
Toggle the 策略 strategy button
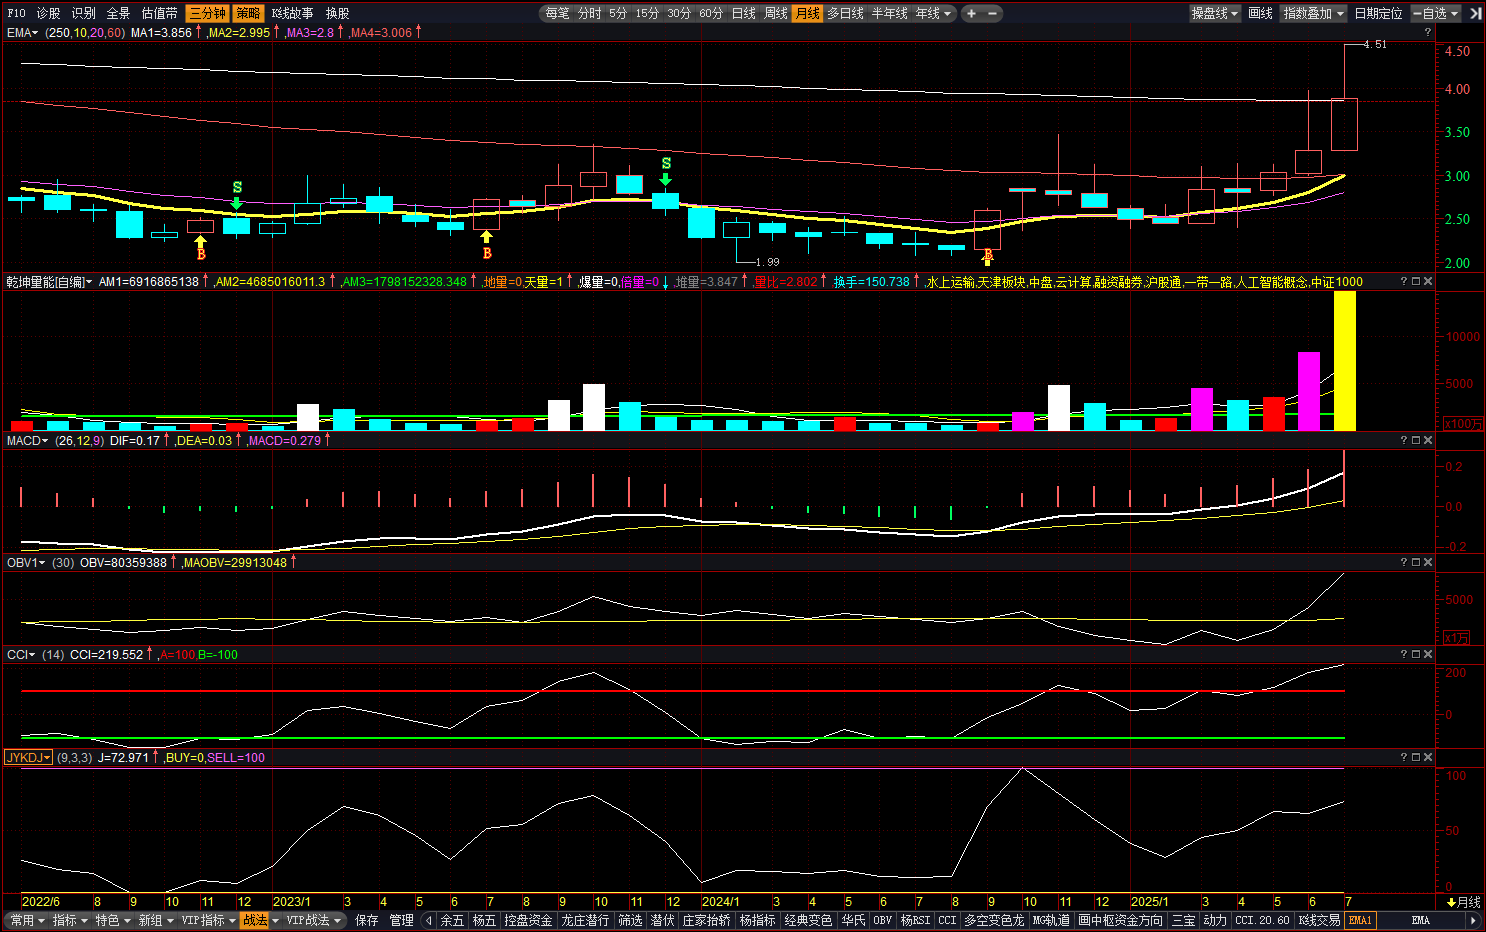click(x=248, y=13)
